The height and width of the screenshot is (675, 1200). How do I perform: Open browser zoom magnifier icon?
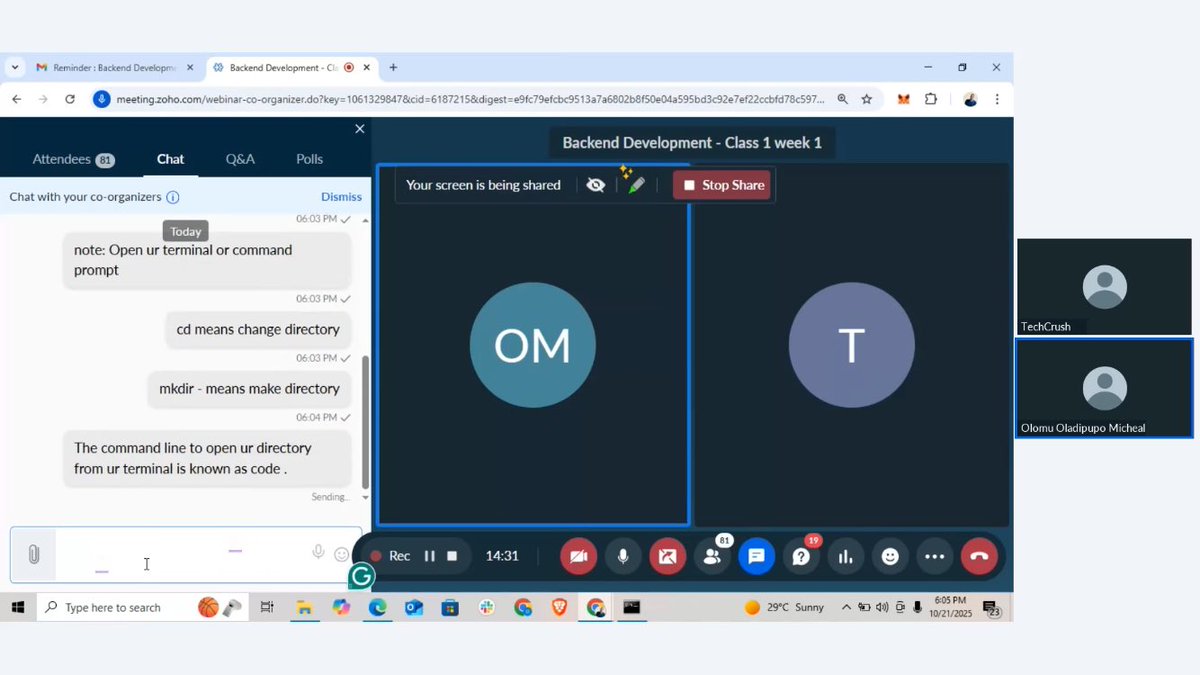pyautogui.click(x=843, y=99)
